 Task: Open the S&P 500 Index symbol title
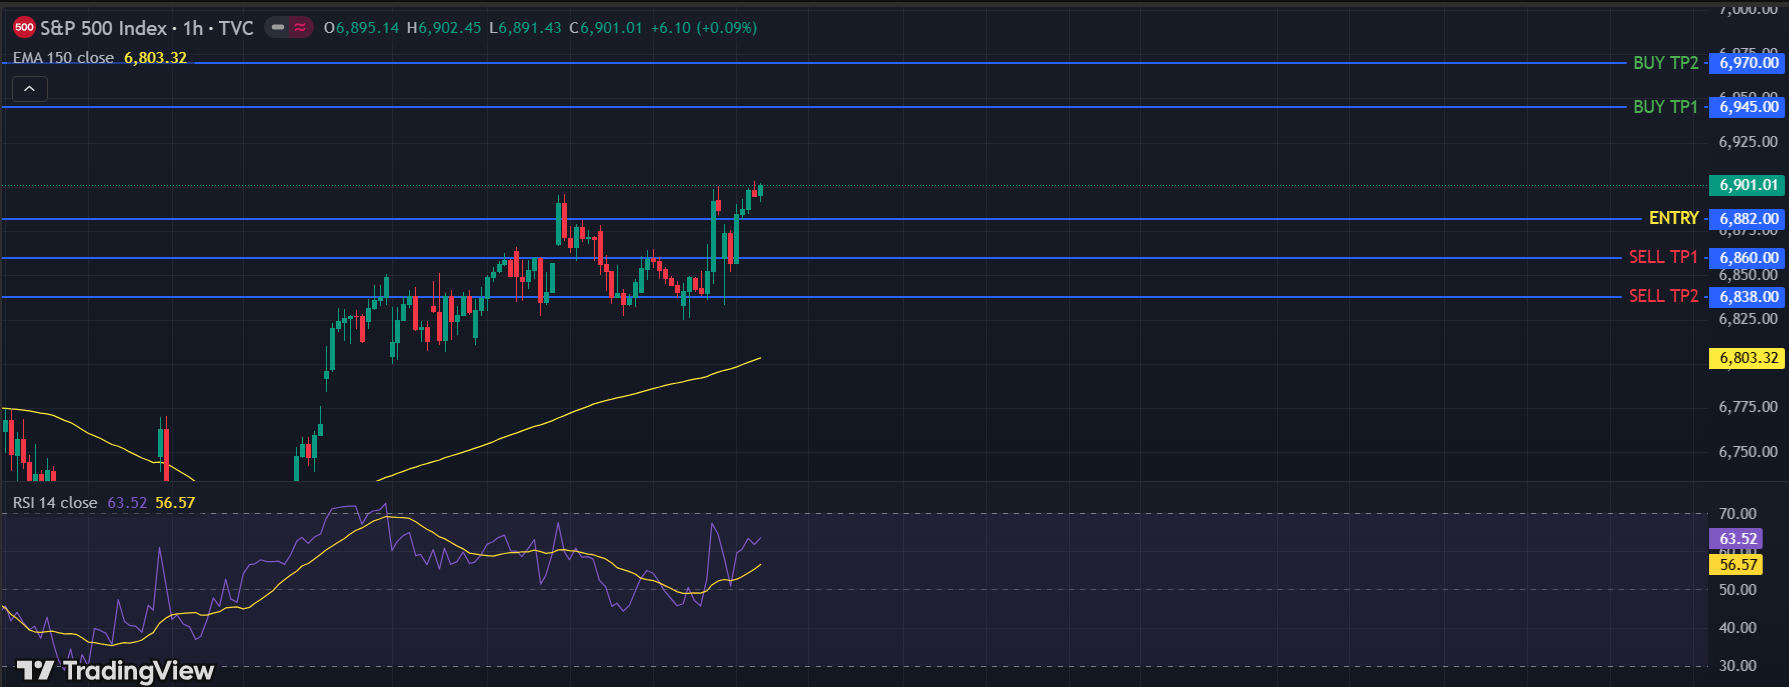pyautogui.click(x=103, y=28)
